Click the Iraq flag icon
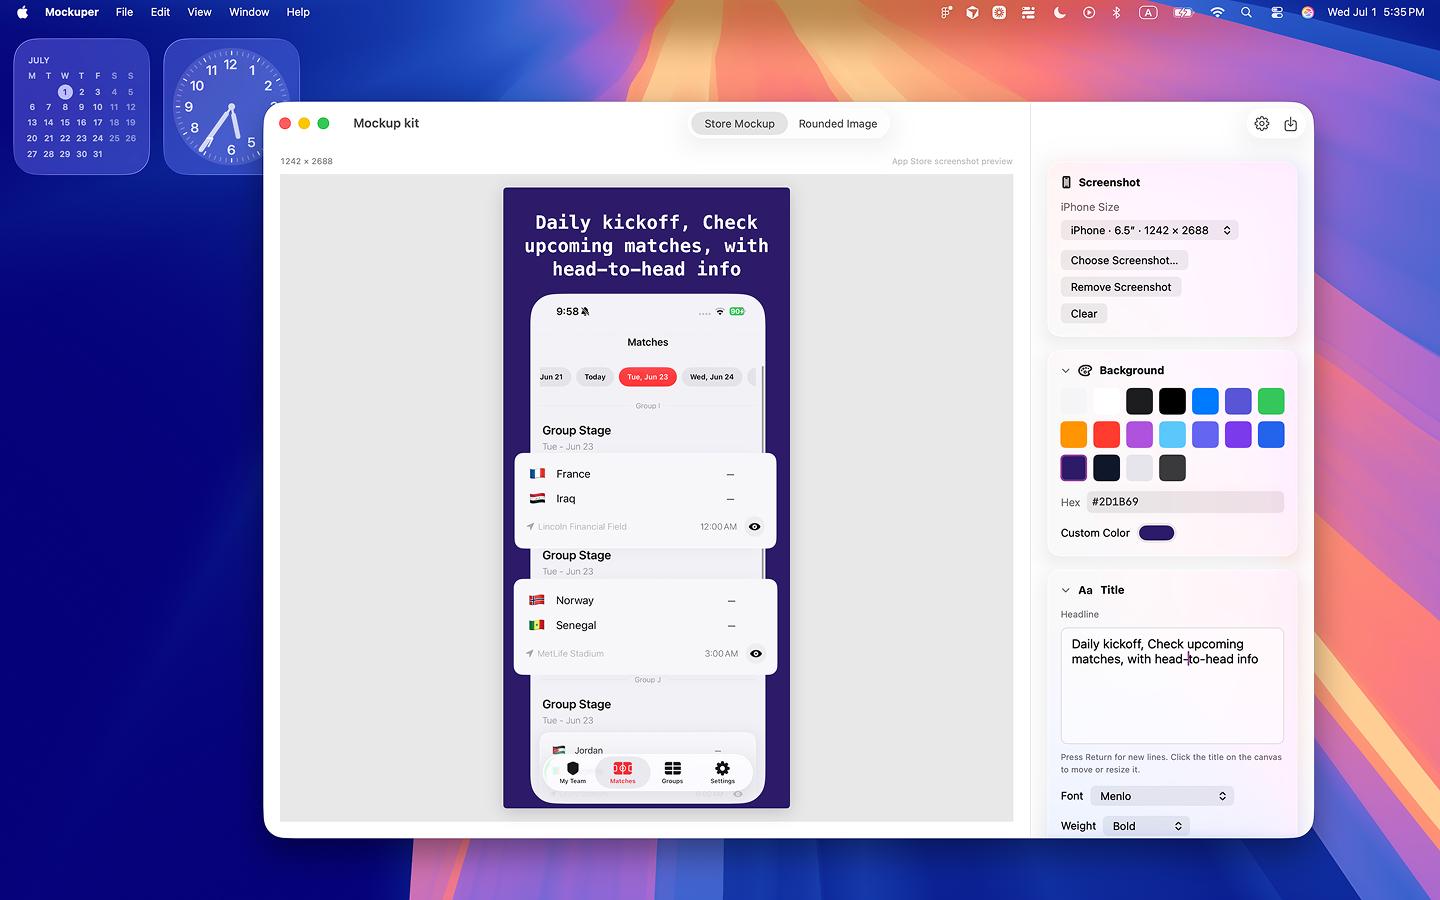The height and width of the screenshot is (900, 1440). 537,498
